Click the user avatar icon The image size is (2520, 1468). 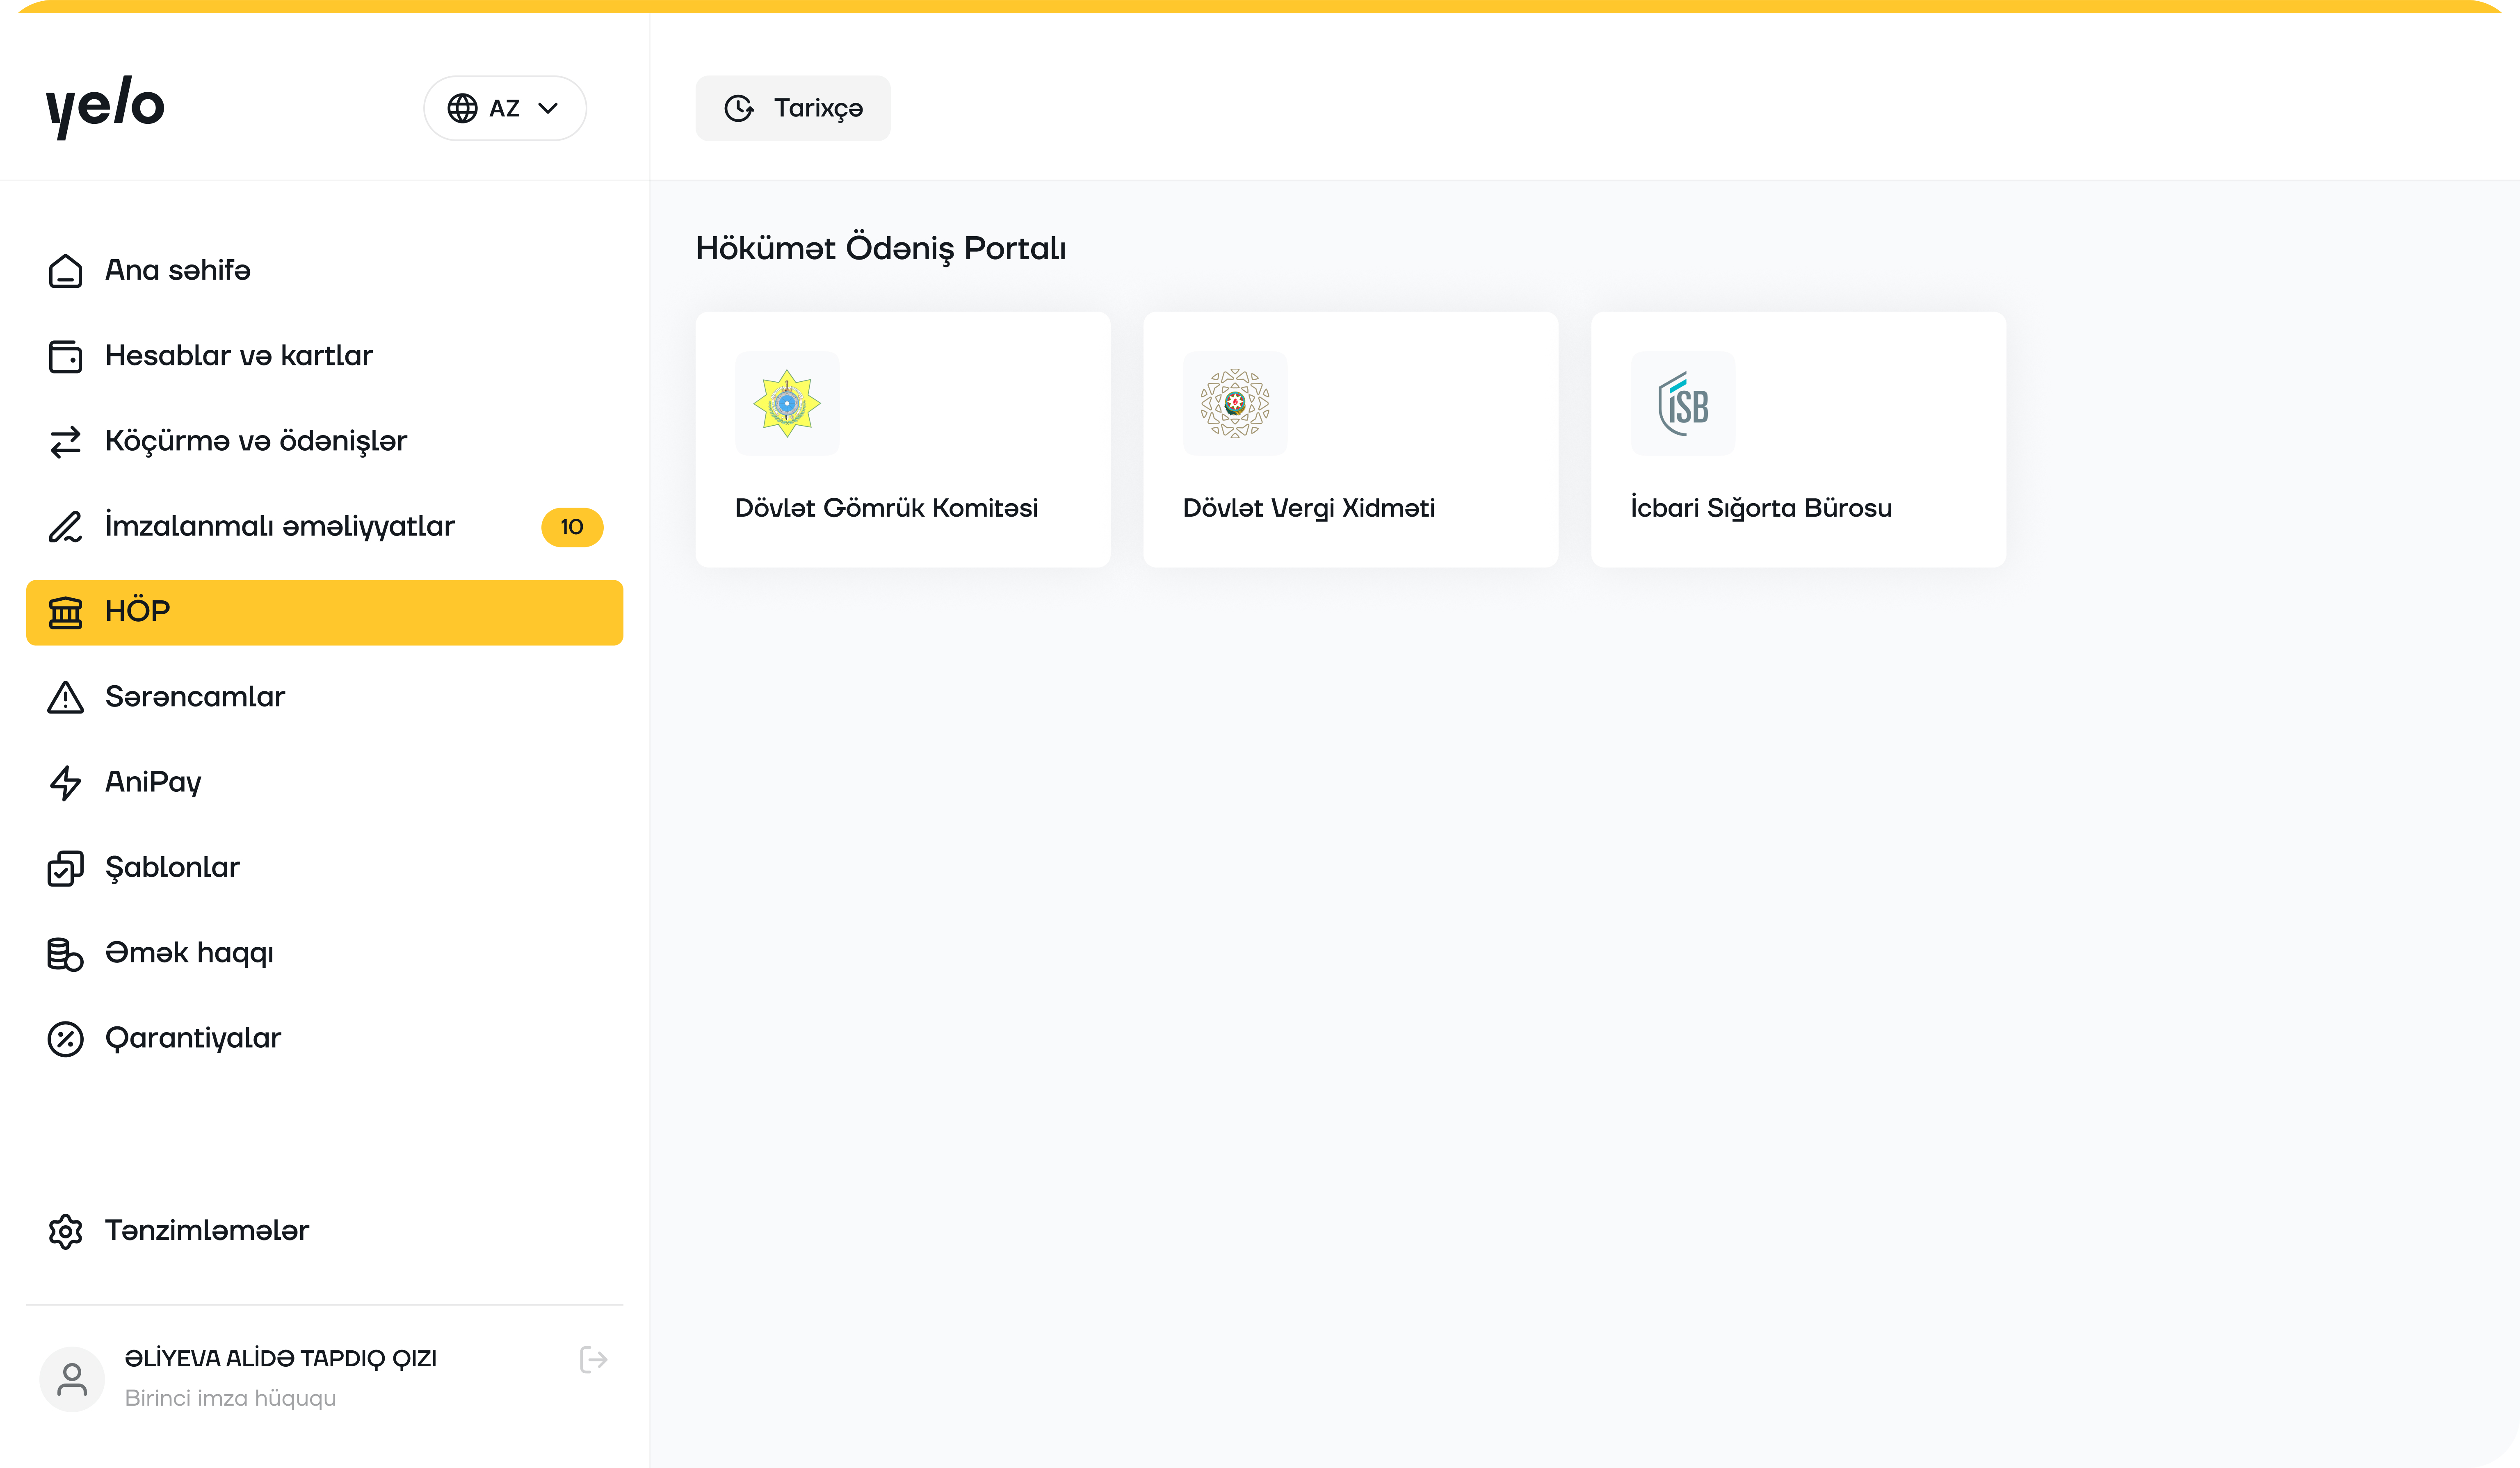pos(72,1379)
